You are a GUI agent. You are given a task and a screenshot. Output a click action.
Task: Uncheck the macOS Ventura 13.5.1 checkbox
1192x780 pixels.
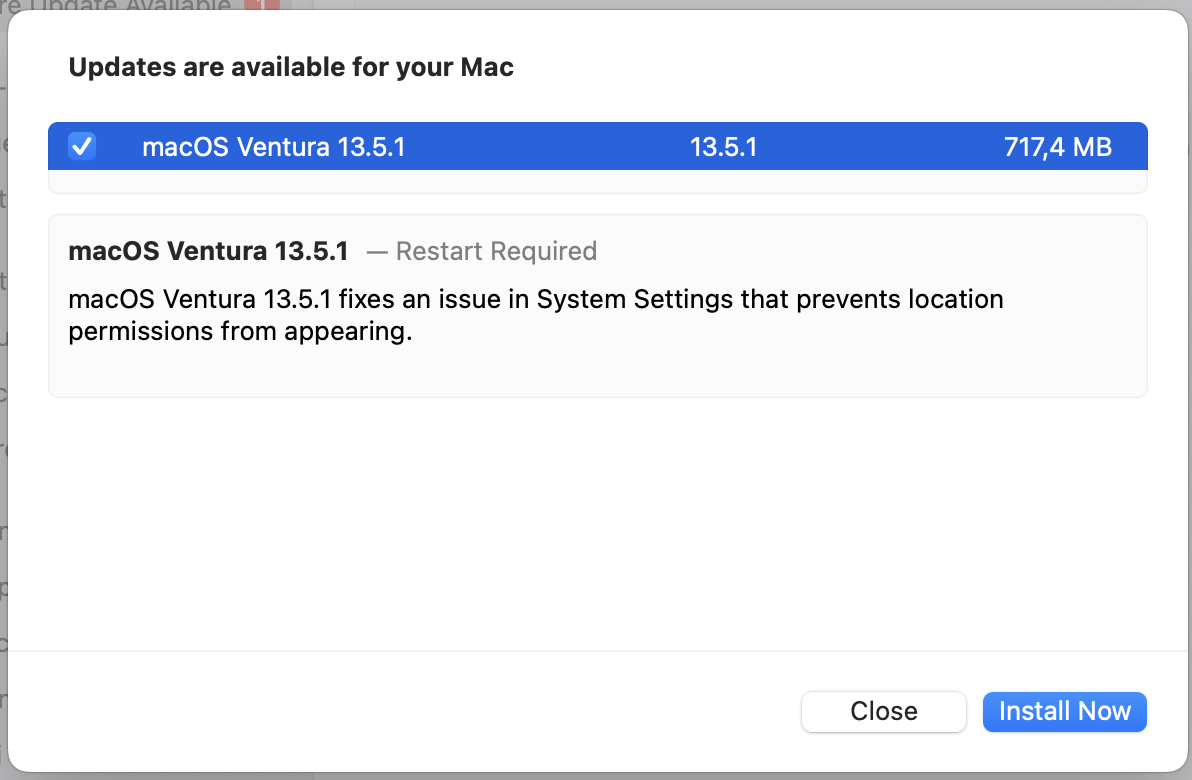pos(81,147)
